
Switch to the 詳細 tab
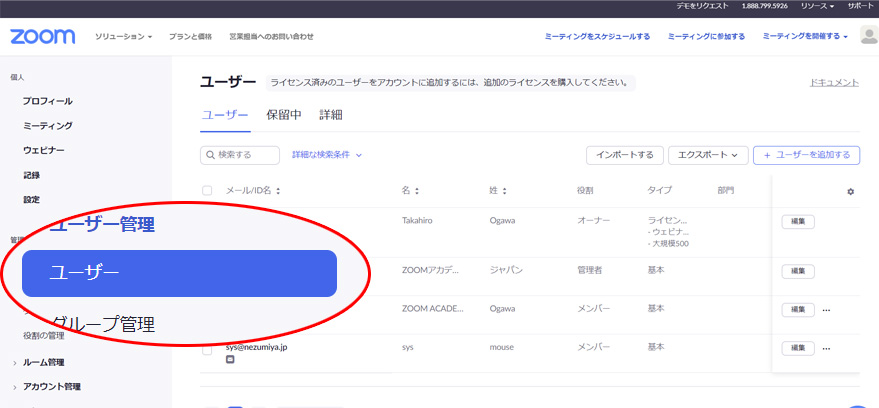point(330,115)
